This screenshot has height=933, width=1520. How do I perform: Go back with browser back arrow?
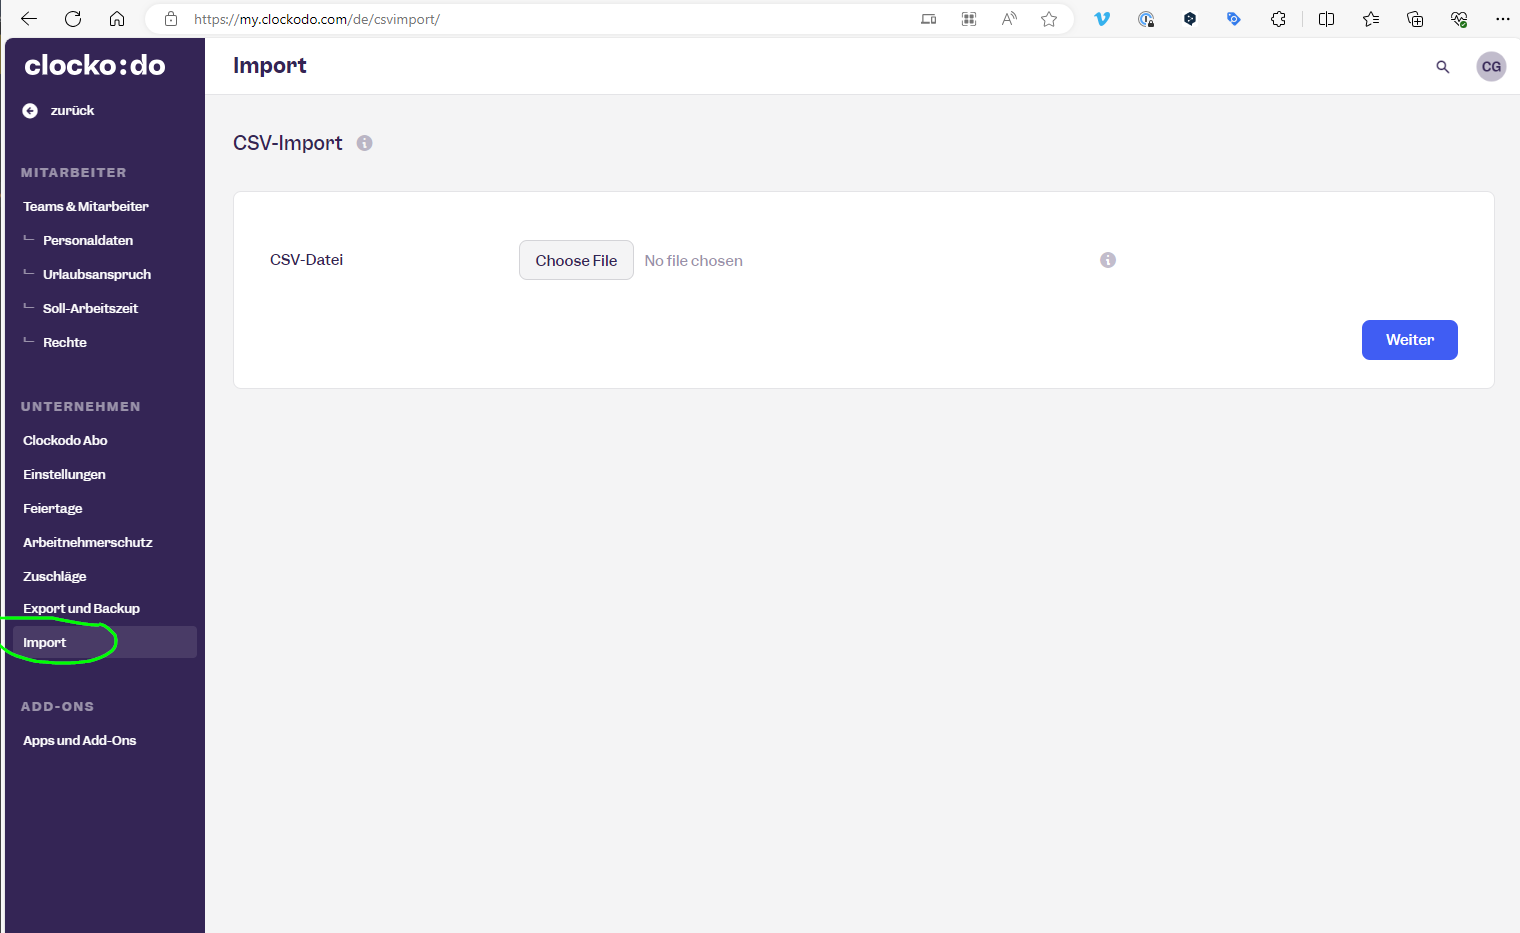(x=29, y=19)
